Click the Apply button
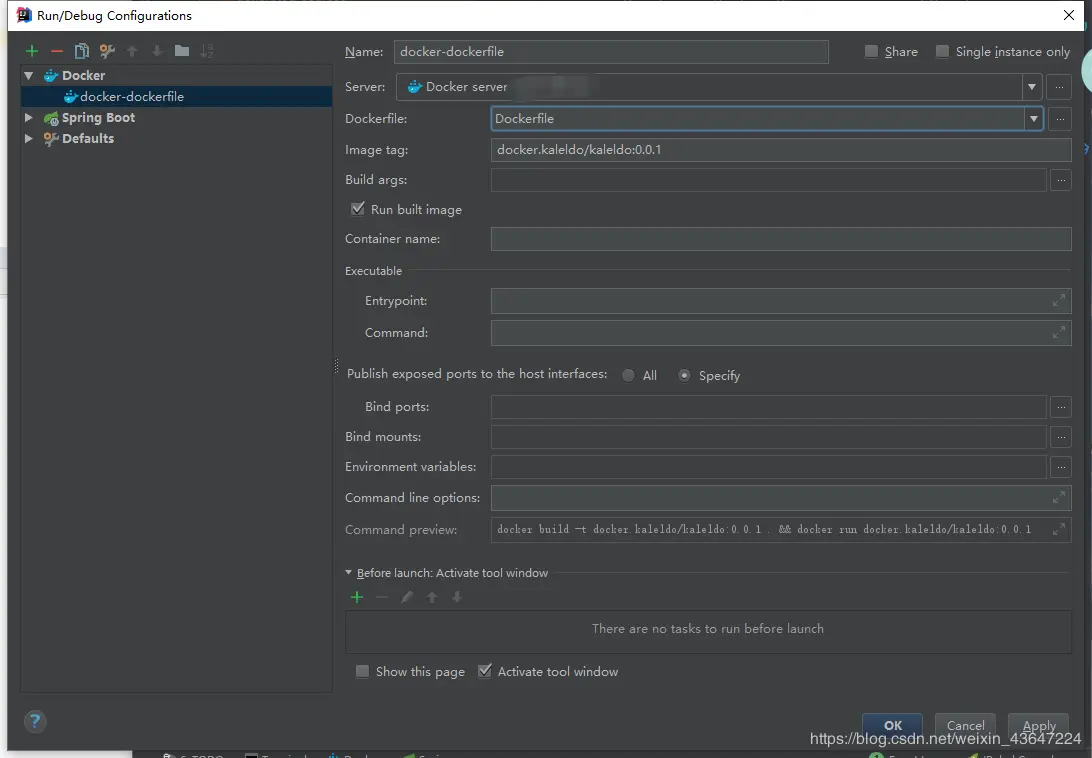This screenshot has width=1092, height=758. click(1038, 725)
